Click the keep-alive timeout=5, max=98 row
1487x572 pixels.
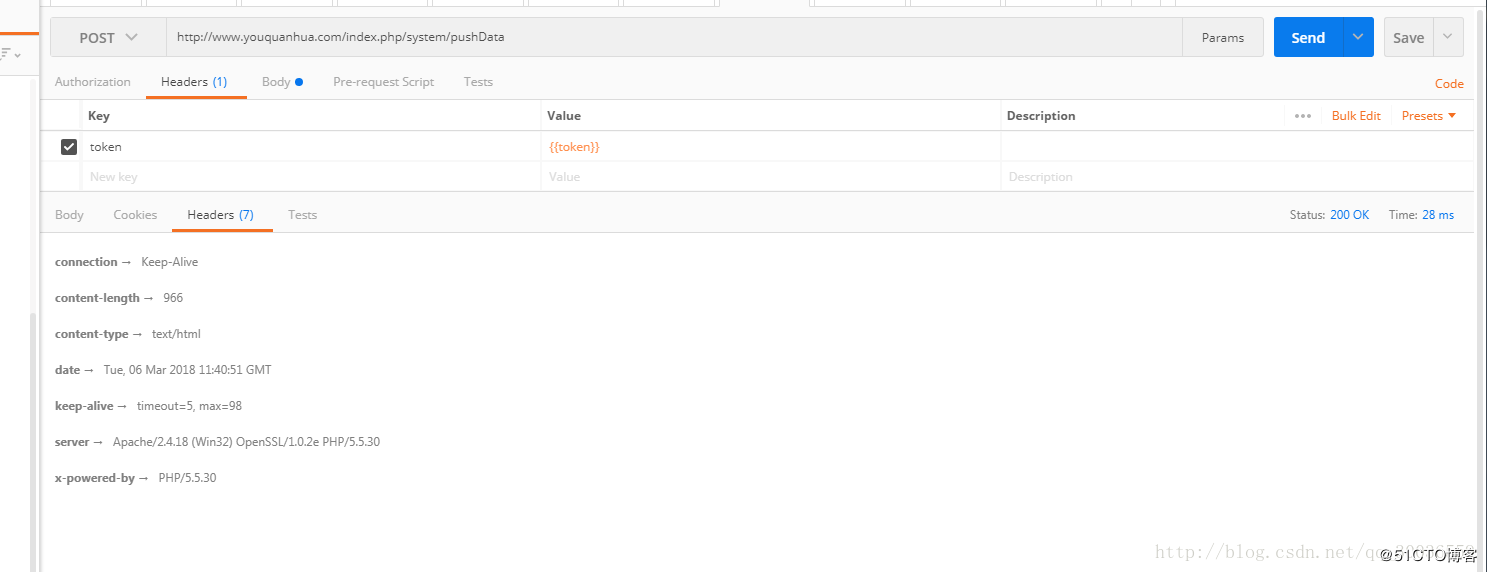pyautogui.click(x=148, y=406)
